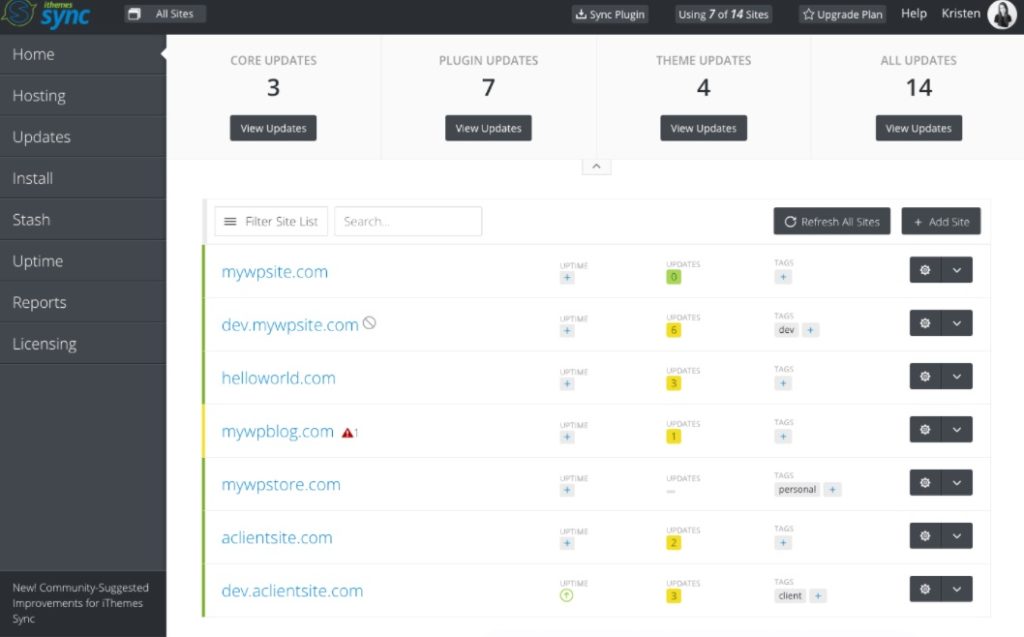Open the Uptime sidebar section
The width and height of the screenshot is (1024, 637).
(x=38, y=261)
